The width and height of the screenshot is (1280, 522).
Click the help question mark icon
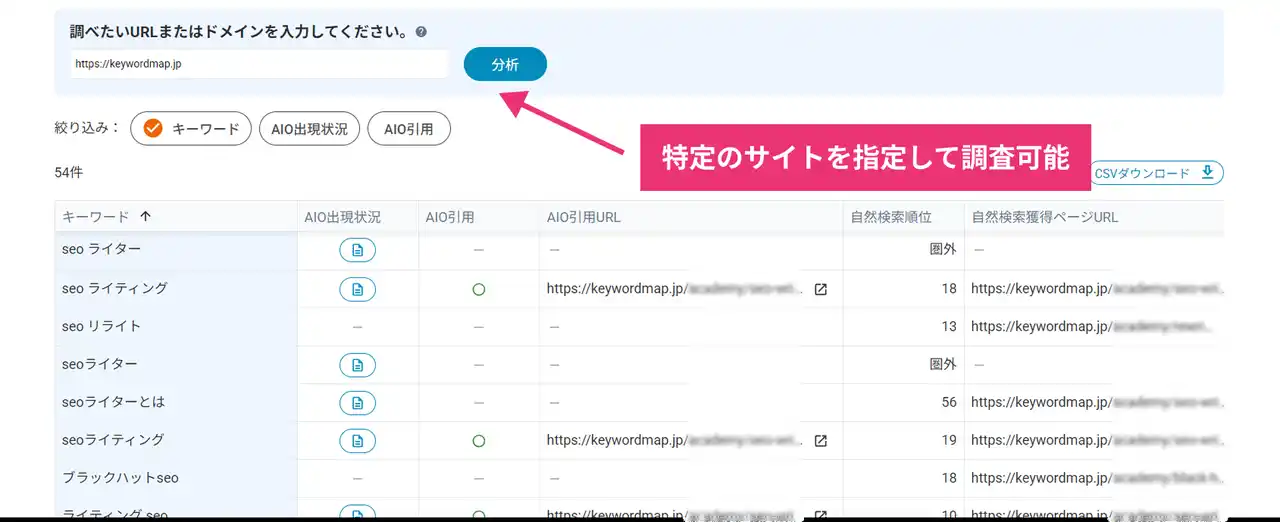(421, 32)
